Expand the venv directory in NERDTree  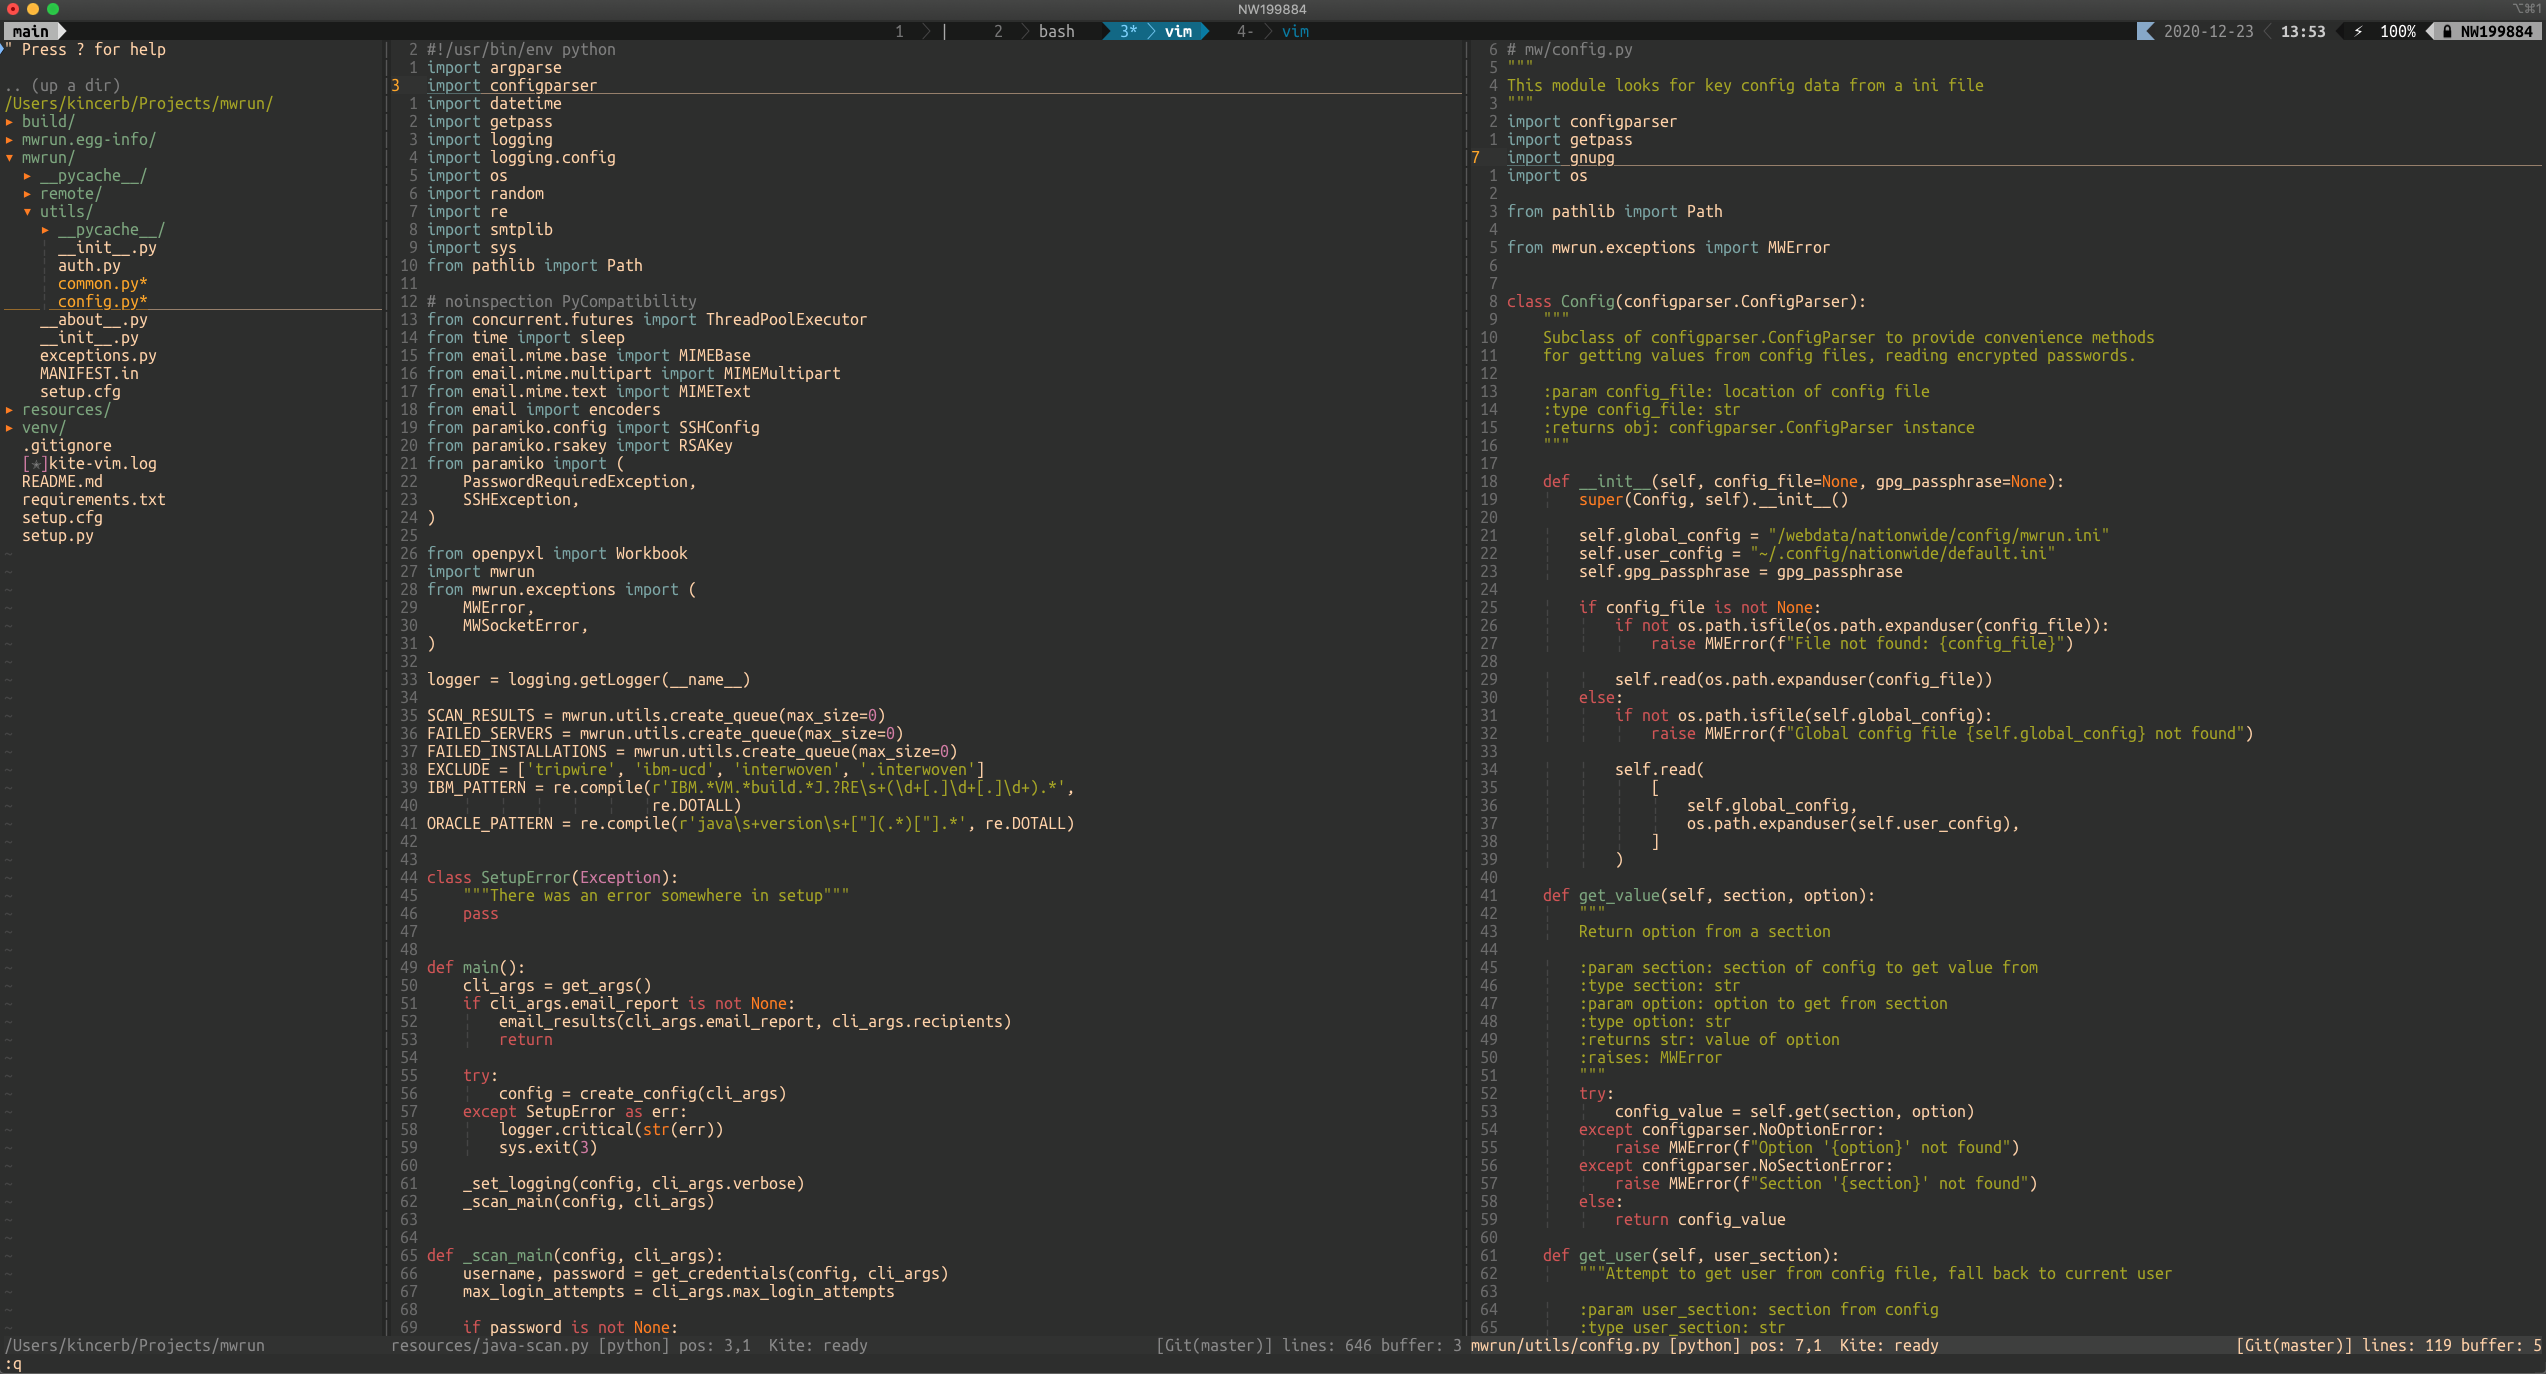tap(10, 427)
